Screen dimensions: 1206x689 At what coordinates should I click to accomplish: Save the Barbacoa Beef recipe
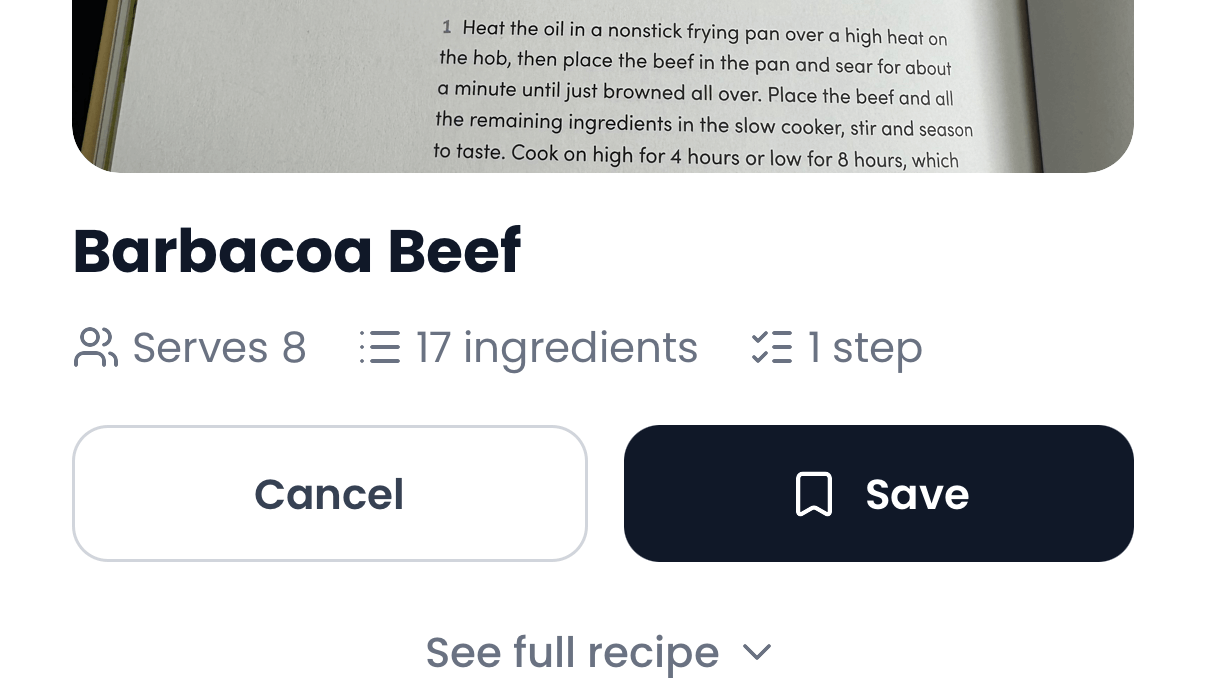tap(878, 494)
